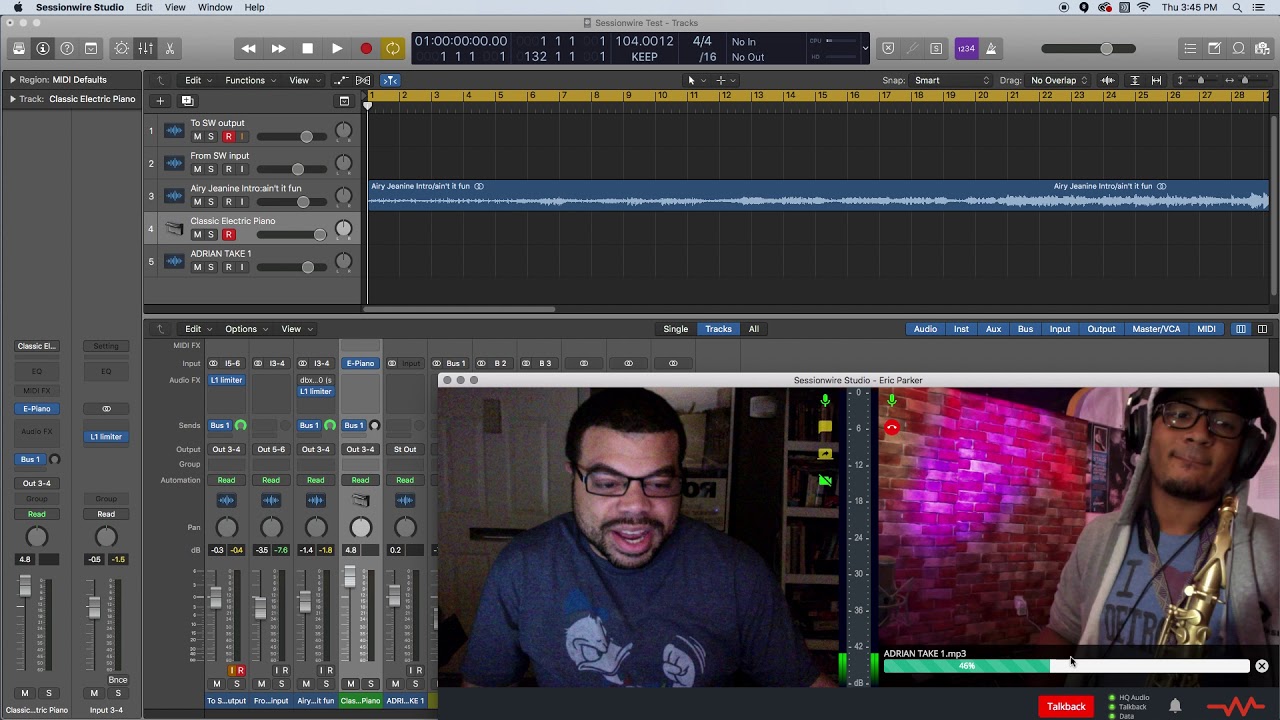Open the Loop Browser icon
The width and height of the screenshot is (1280, 720).
tap(1238, 48)
